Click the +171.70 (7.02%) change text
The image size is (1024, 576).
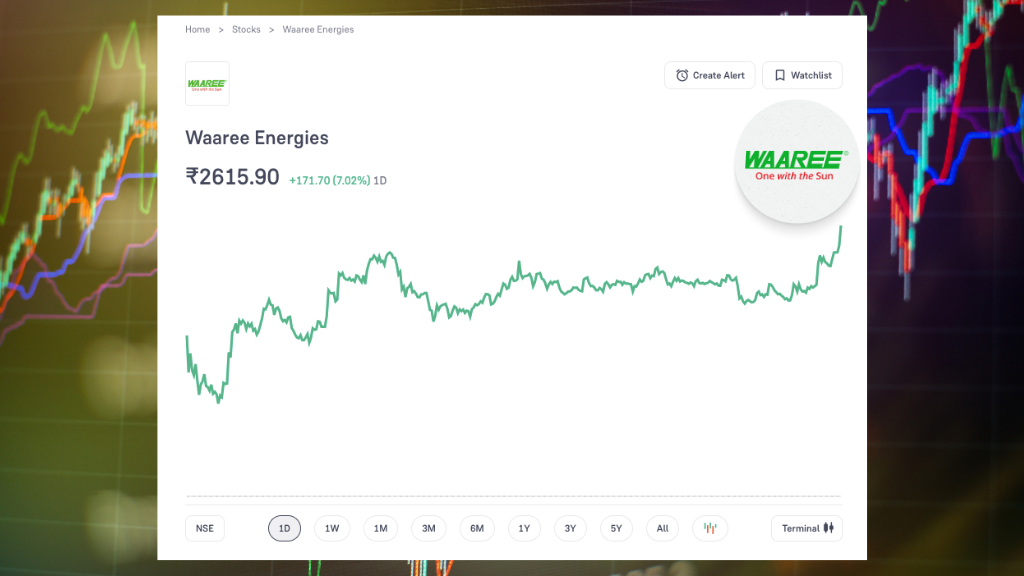330,180
